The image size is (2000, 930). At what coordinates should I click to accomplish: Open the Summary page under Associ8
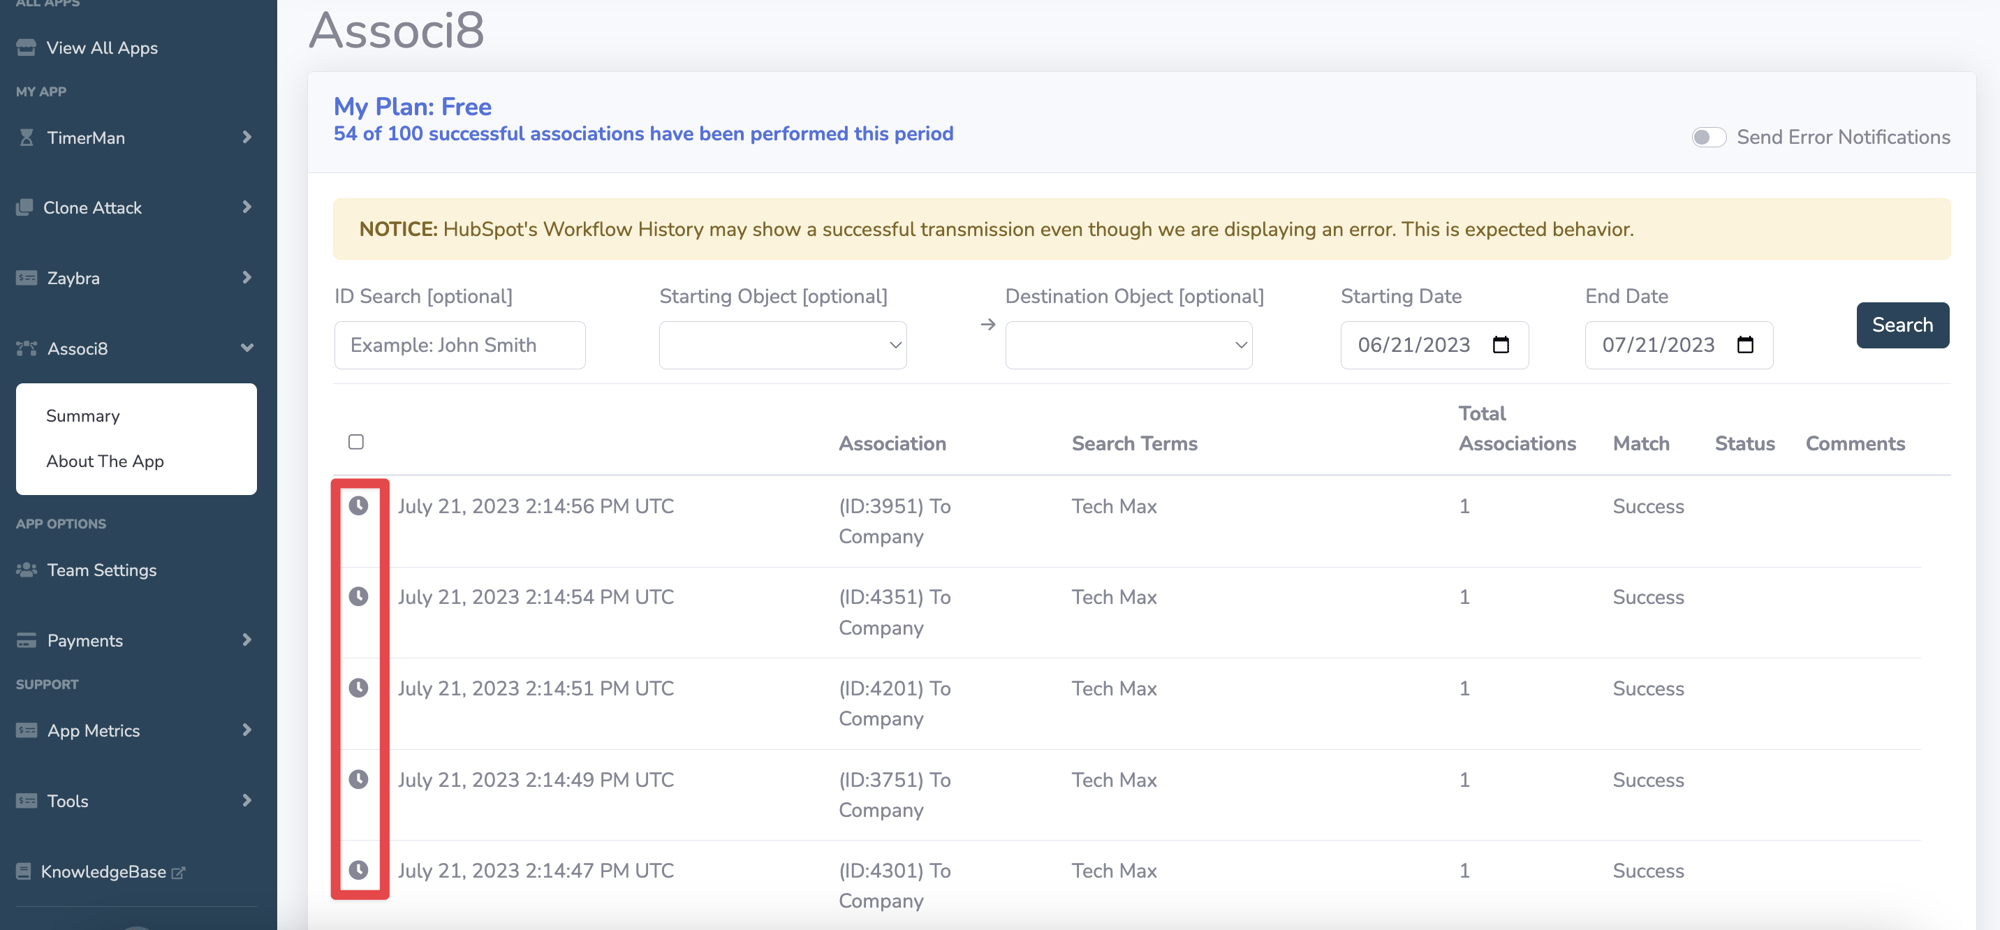click(83, 415)
